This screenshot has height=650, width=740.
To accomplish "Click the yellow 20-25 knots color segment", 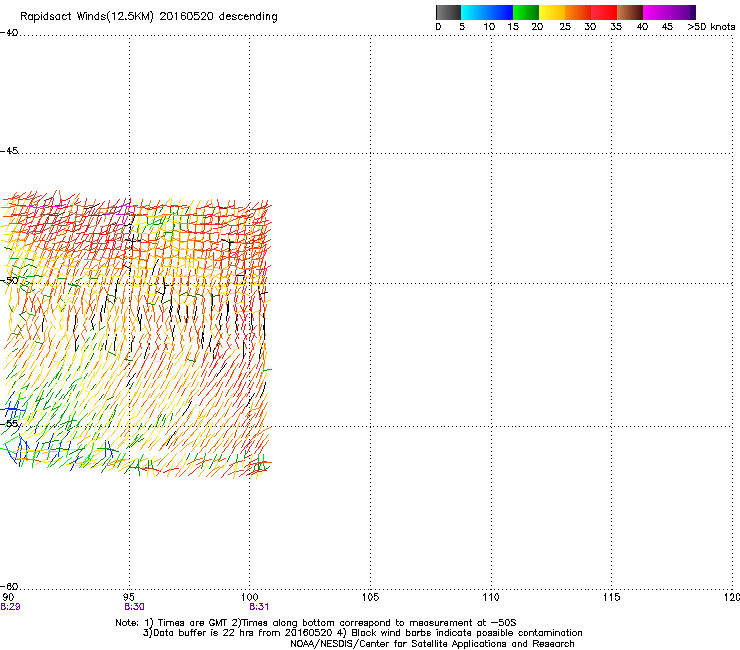I will click(552, 12).
